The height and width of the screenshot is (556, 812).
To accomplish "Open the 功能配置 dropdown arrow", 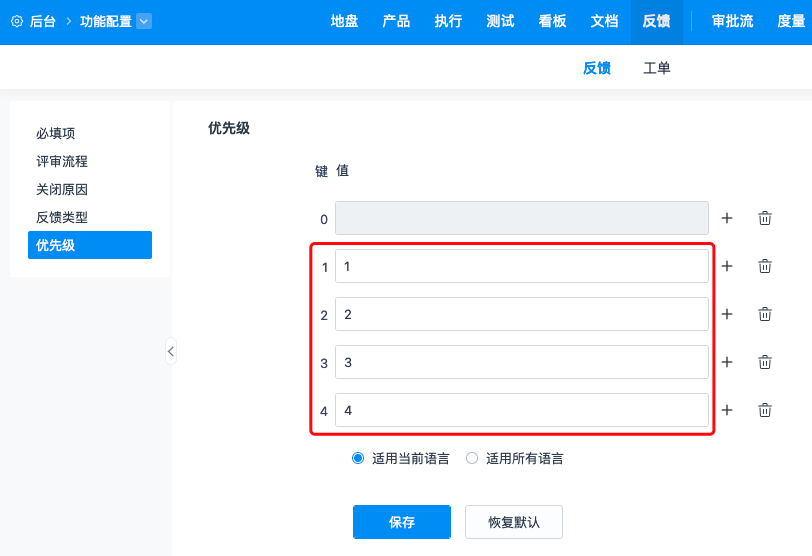I will 143,21.
